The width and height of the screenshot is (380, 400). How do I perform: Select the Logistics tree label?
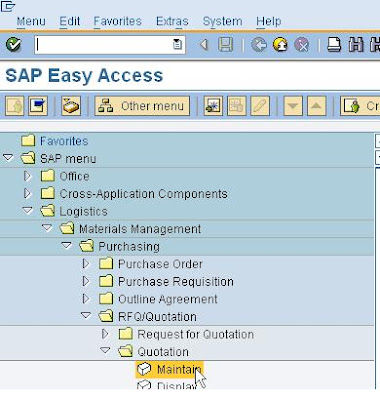(83, 212)
